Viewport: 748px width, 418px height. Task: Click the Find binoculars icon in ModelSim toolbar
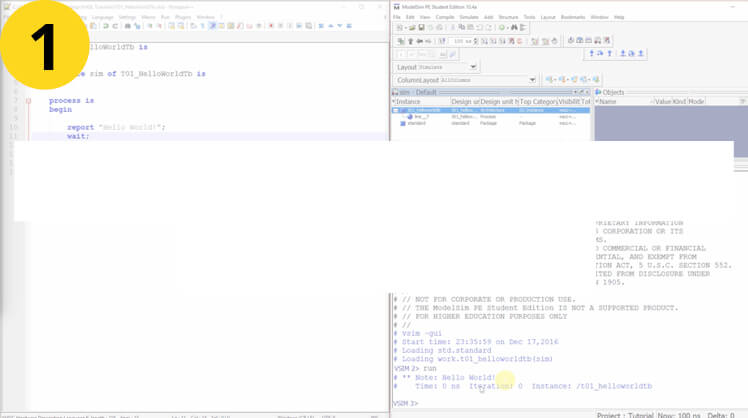click(514, 27)
